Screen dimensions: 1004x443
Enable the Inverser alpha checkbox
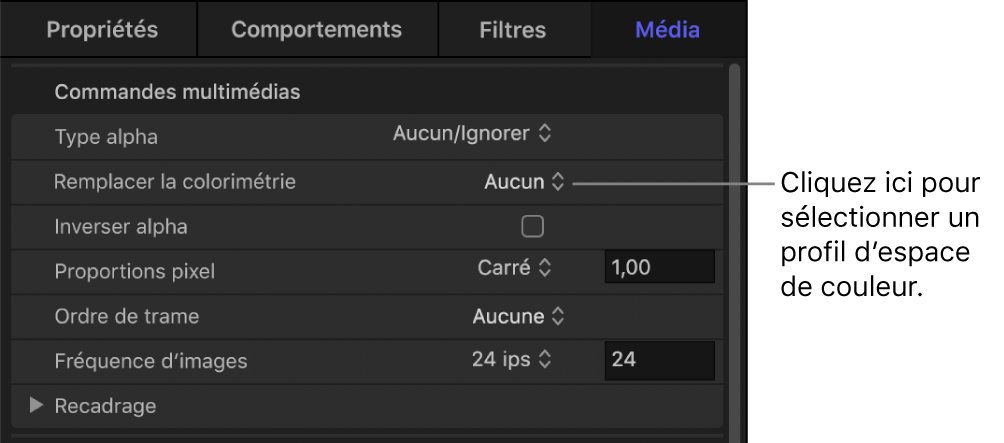click(x=533, y=227)
